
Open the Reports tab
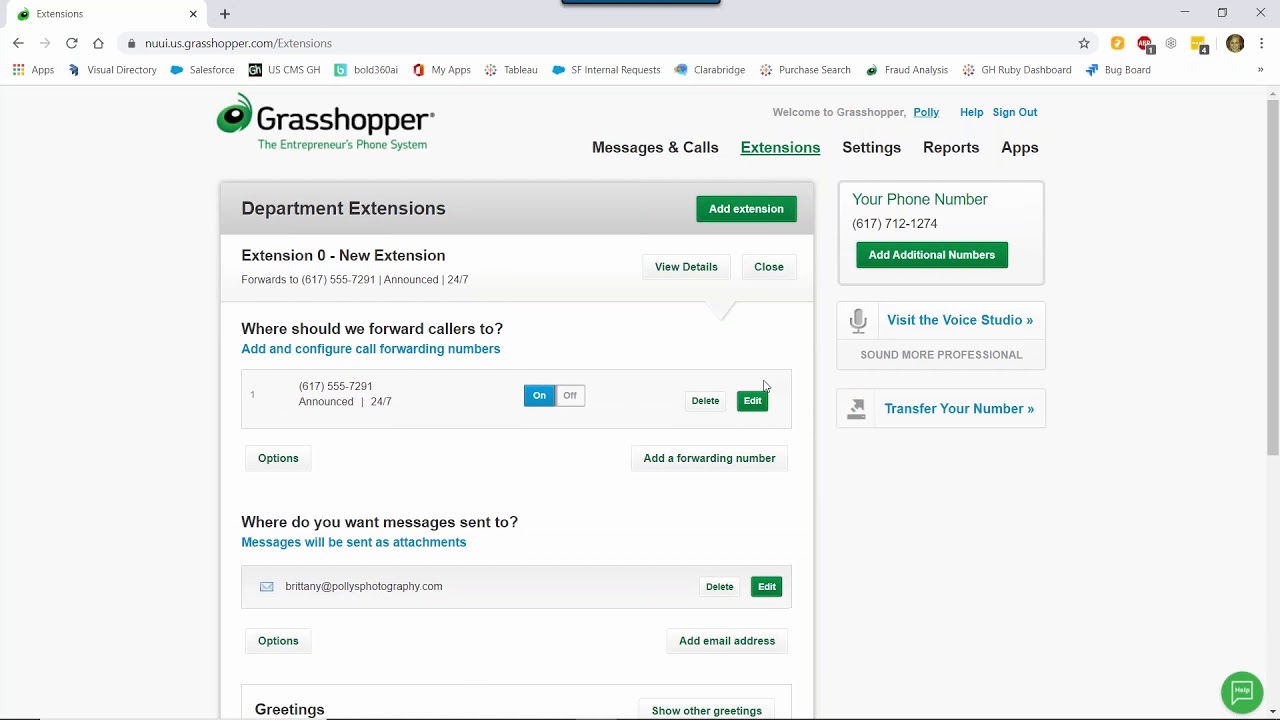point(951,147)
